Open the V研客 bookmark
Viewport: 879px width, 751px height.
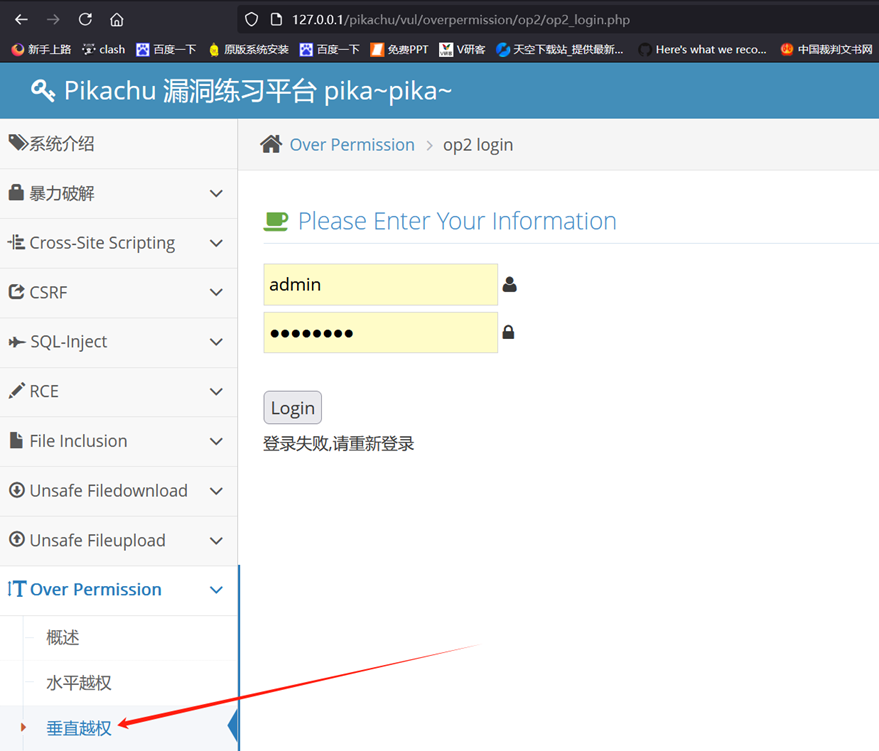[462, 49]
